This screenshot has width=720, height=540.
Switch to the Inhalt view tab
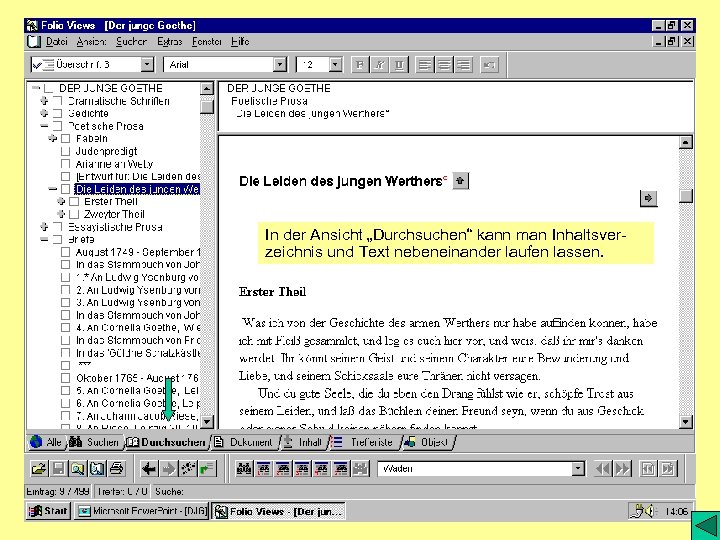tap(303, 442)
